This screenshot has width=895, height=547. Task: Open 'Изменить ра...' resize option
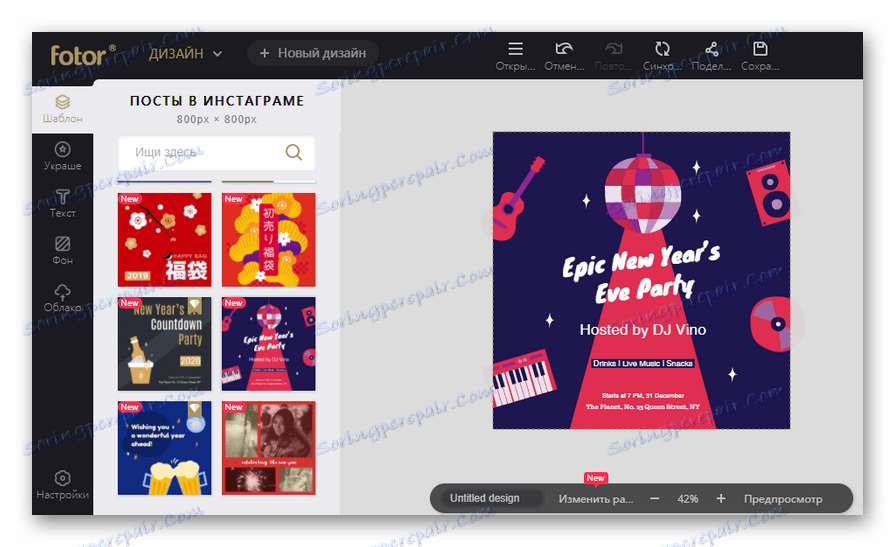tap(596, 499)
